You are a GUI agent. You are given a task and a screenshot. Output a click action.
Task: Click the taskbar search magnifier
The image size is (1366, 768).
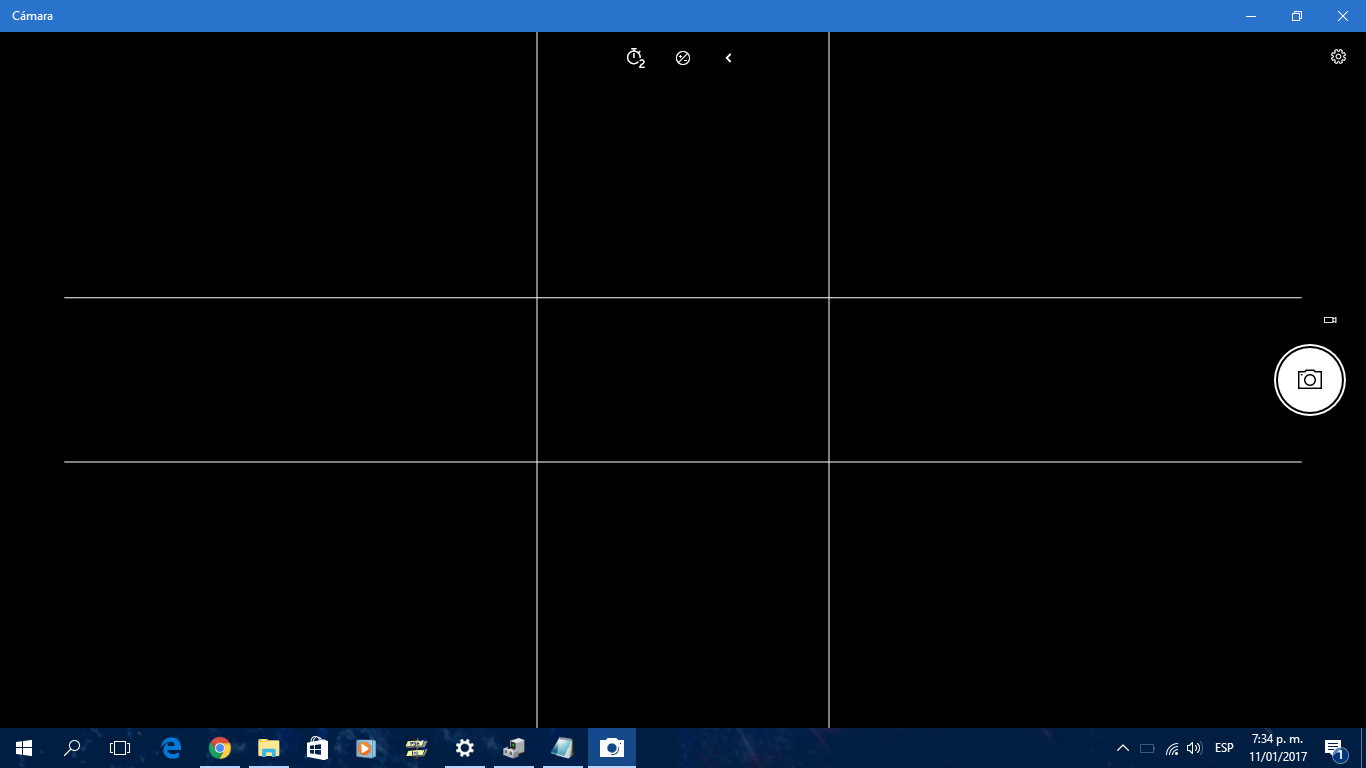click(x=72, y=748)
